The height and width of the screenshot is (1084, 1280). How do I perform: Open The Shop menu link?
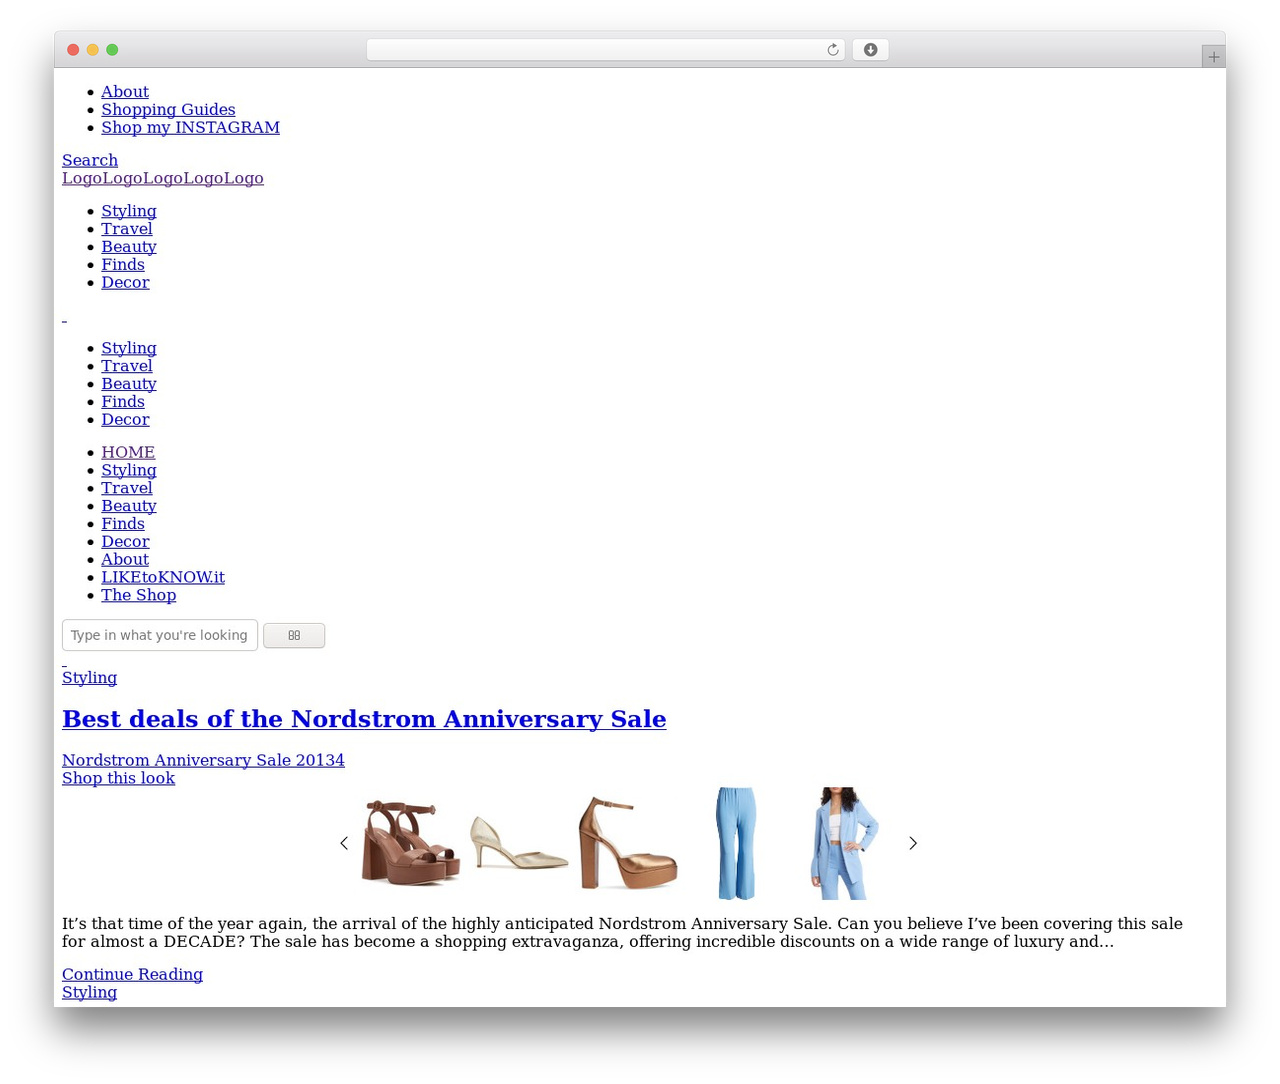[x=138, y=596]
